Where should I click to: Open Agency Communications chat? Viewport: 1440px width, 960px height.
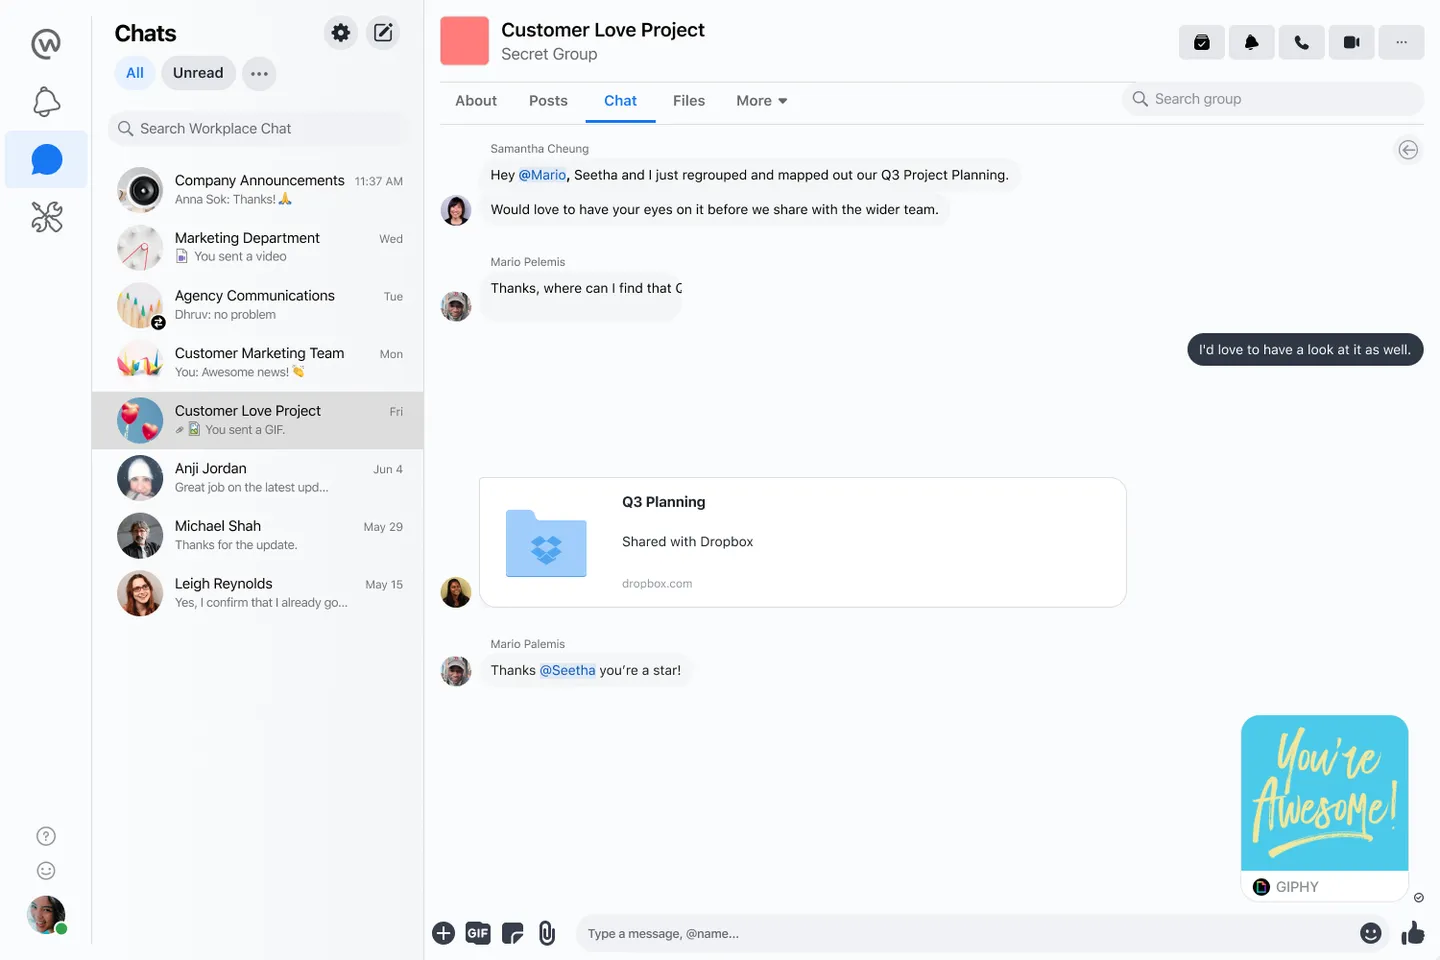[258, 305]
